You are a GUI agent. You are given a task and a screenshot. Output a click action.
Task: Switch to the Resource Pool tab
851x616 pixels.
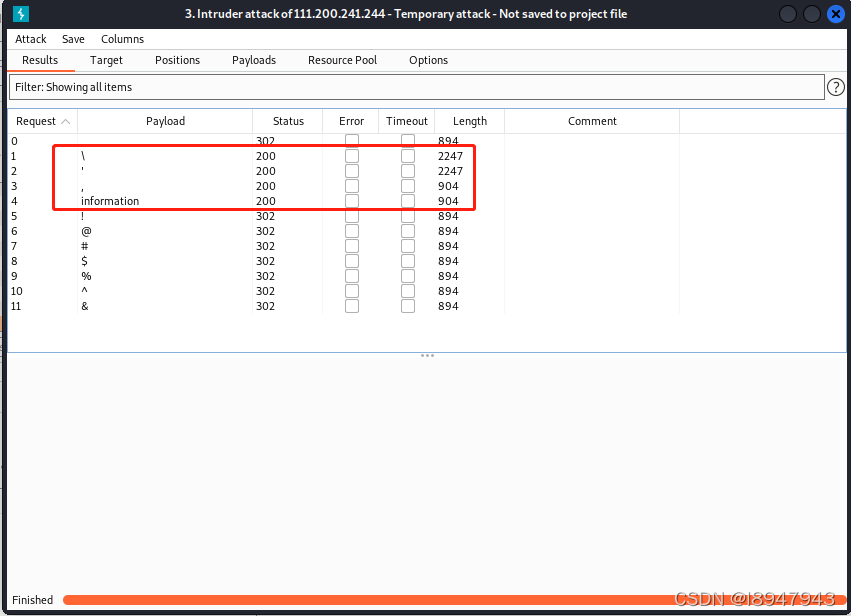(342, 60)
